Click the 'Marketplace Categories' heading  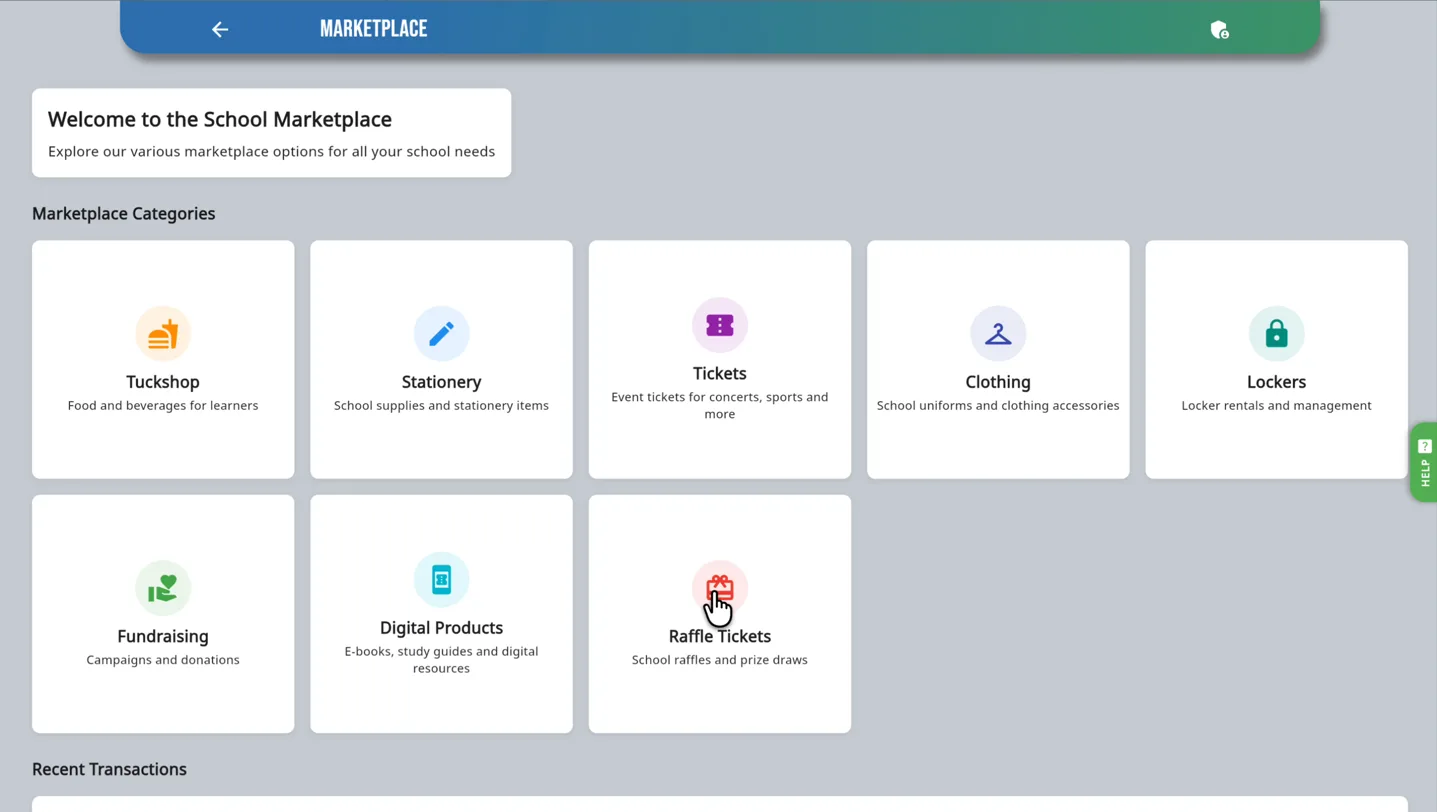(x=124, y=213)
